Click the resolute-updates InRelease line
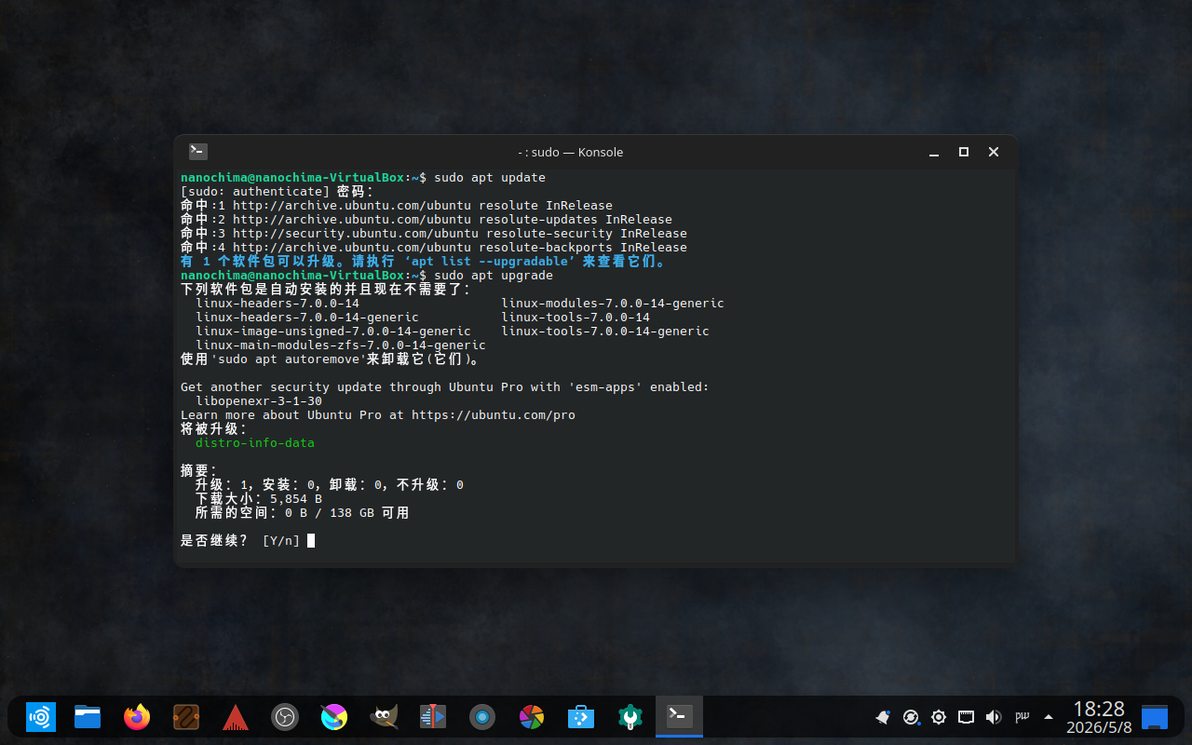Viewport: 1192px width, 745px height. coord(426,220)
